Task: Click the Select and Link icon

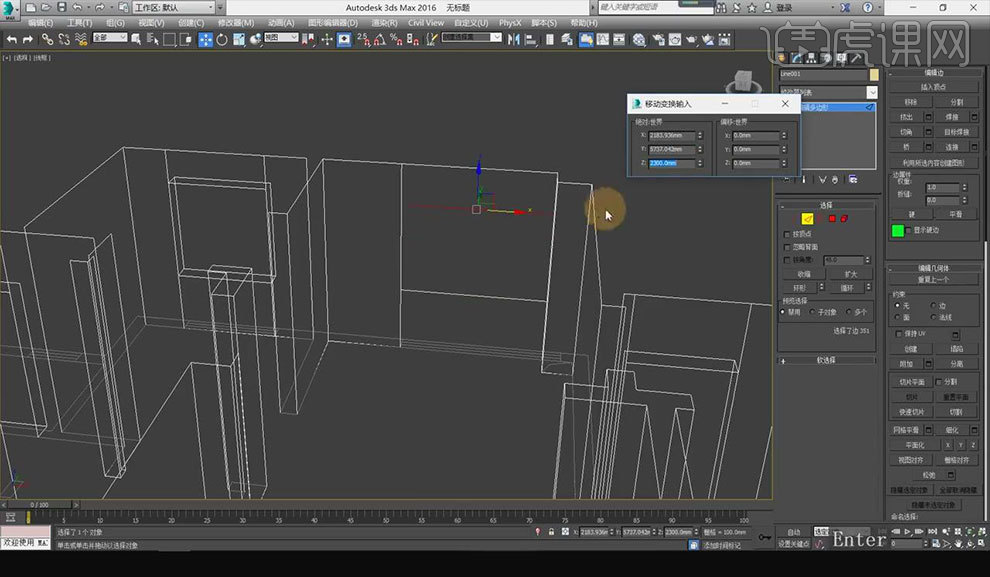Action: point(47,39)
